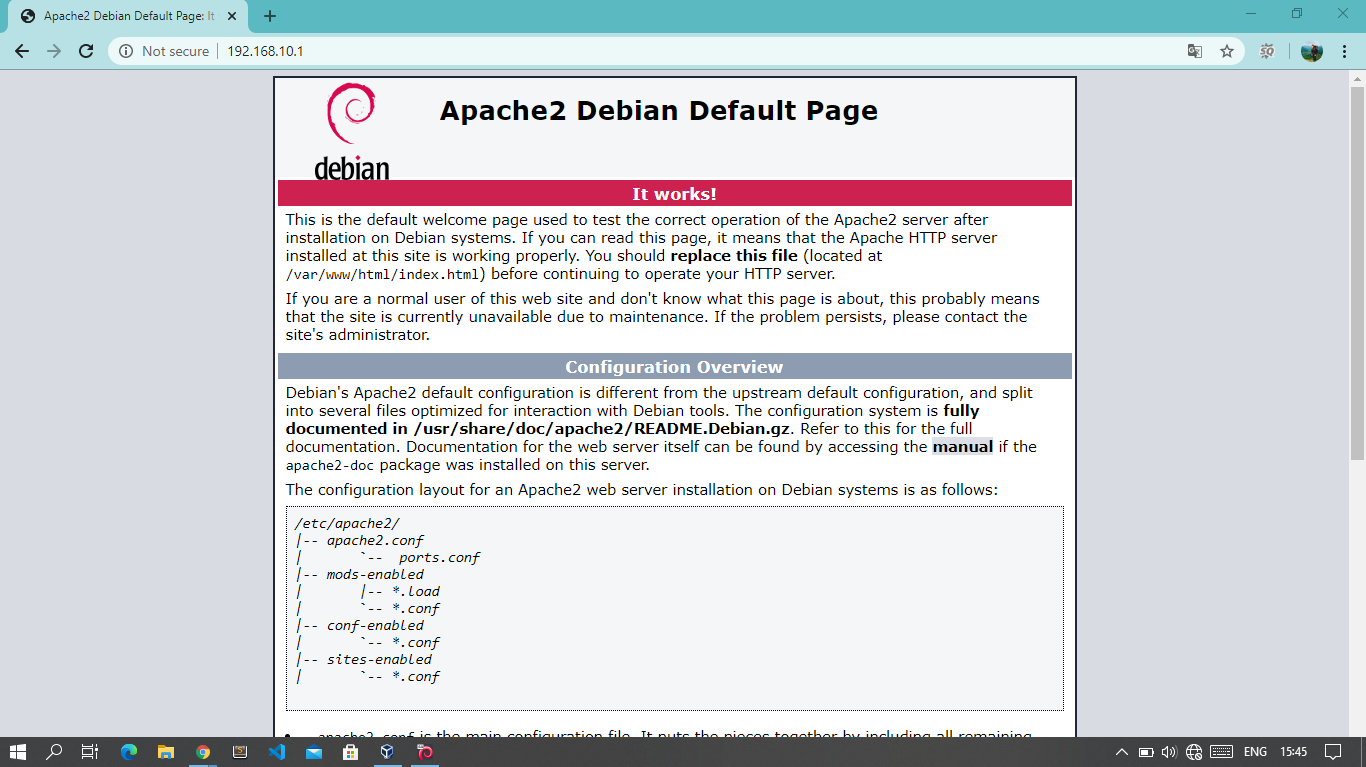Click the 'apache2-doc' package name text

pos(330,465)
